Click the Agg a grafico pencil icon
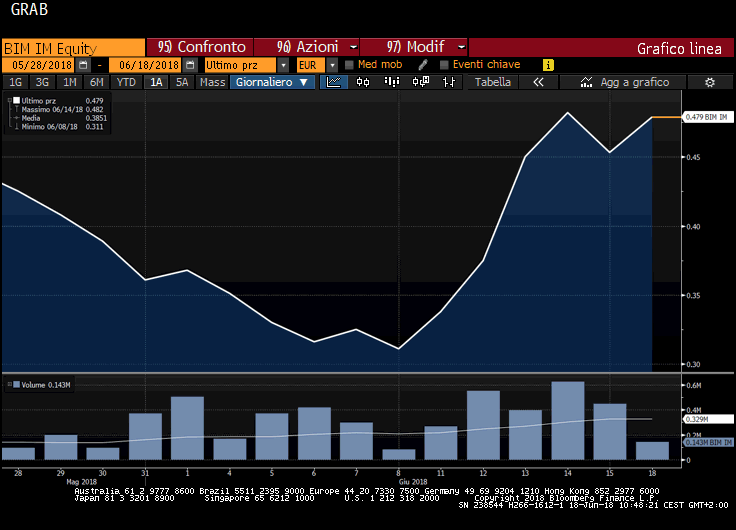The height and width of the screenshot is (530, 736). click(584, 83)
